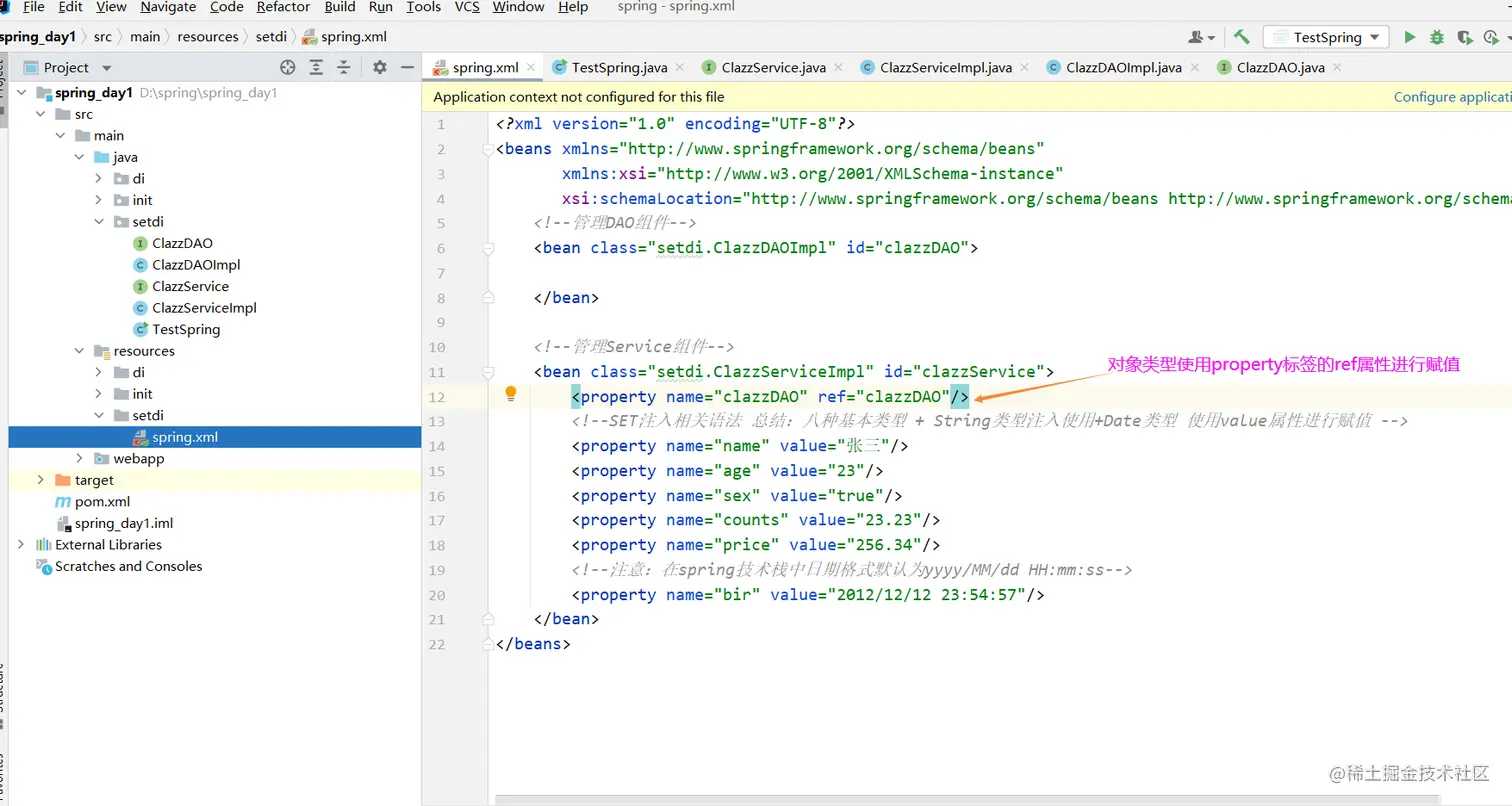
Task: Run TestSpring with coverage shield icon
Action: pyautogui.click(x=1465, y=37)
